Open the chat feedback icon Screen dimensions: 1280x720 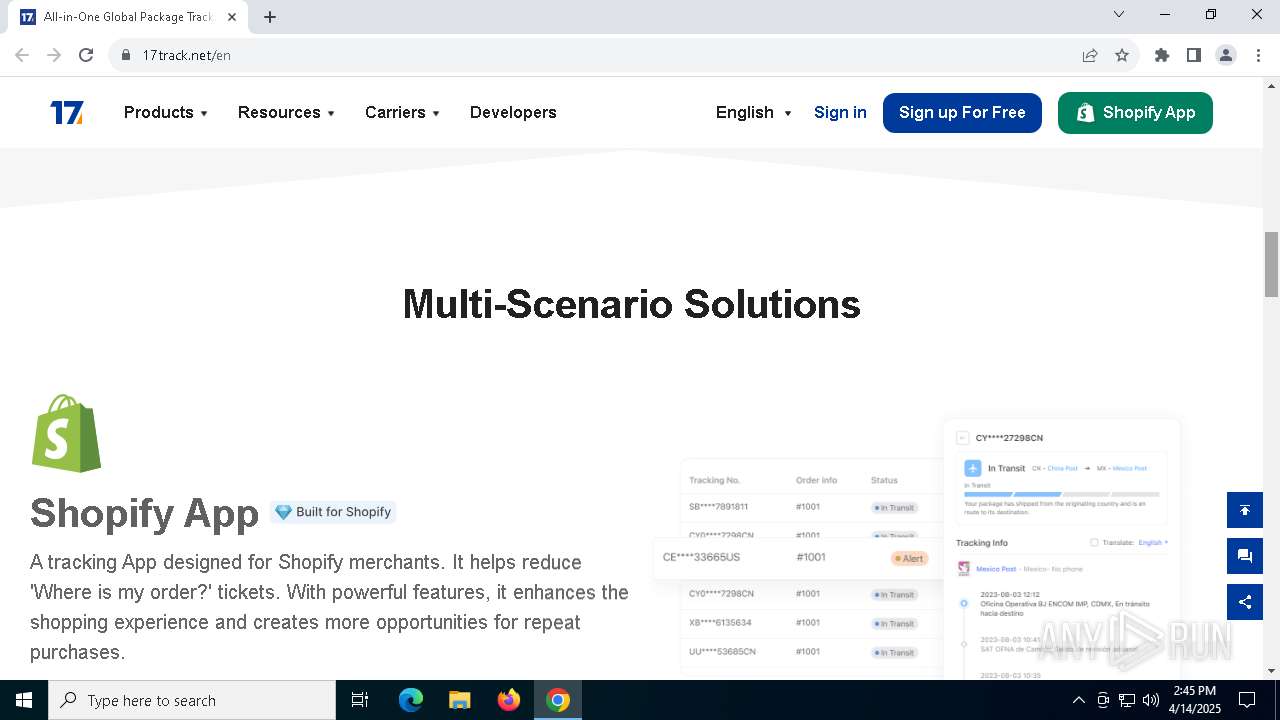1245,556
